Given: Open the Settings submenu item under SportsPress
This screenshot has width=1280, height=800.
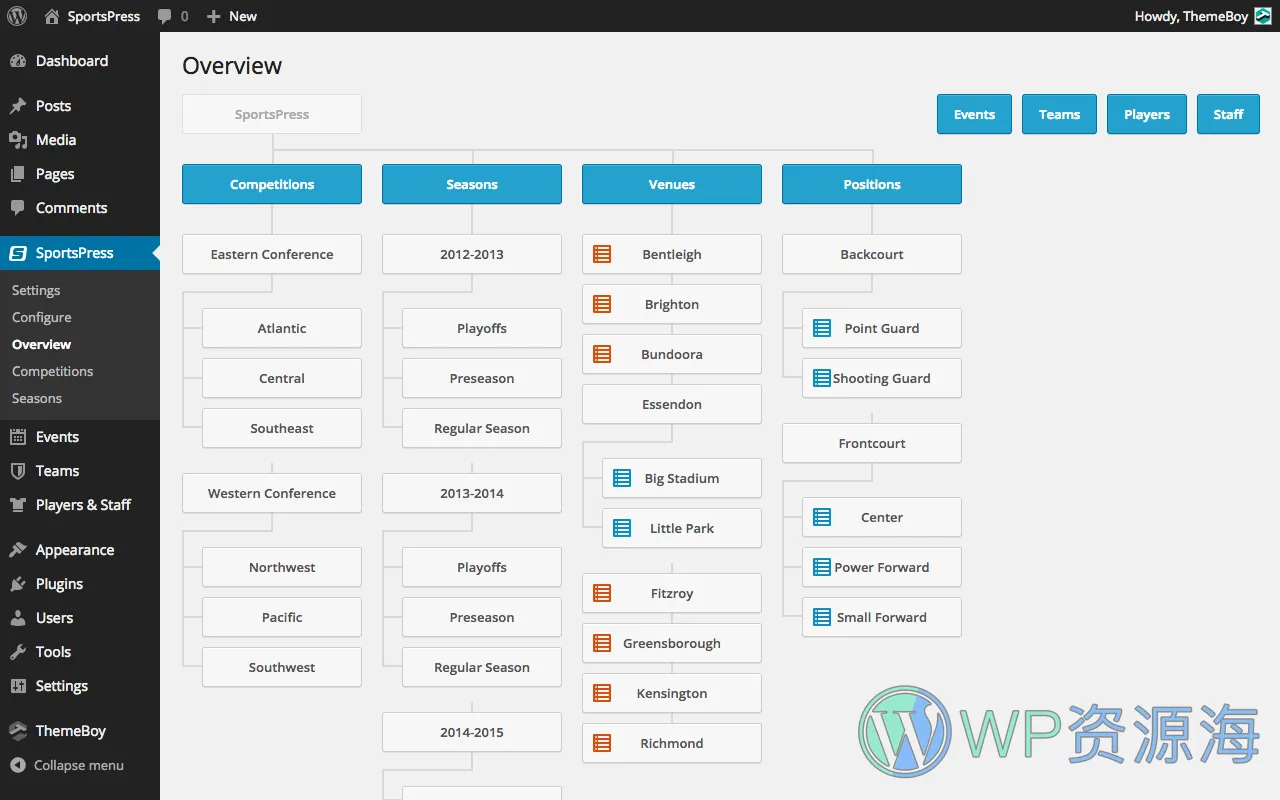Looking at the screenshot, I should 36,290.
